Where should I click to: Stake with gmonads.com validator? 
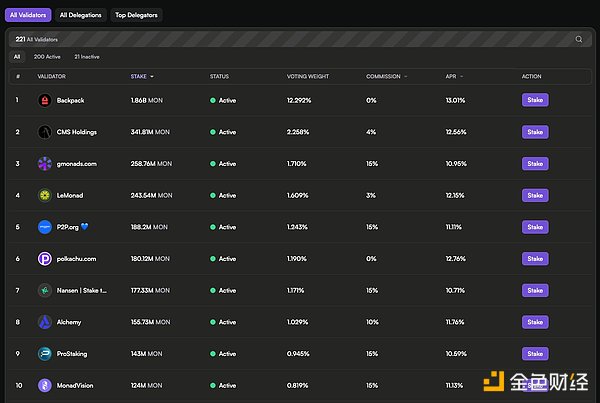[535, 164]
